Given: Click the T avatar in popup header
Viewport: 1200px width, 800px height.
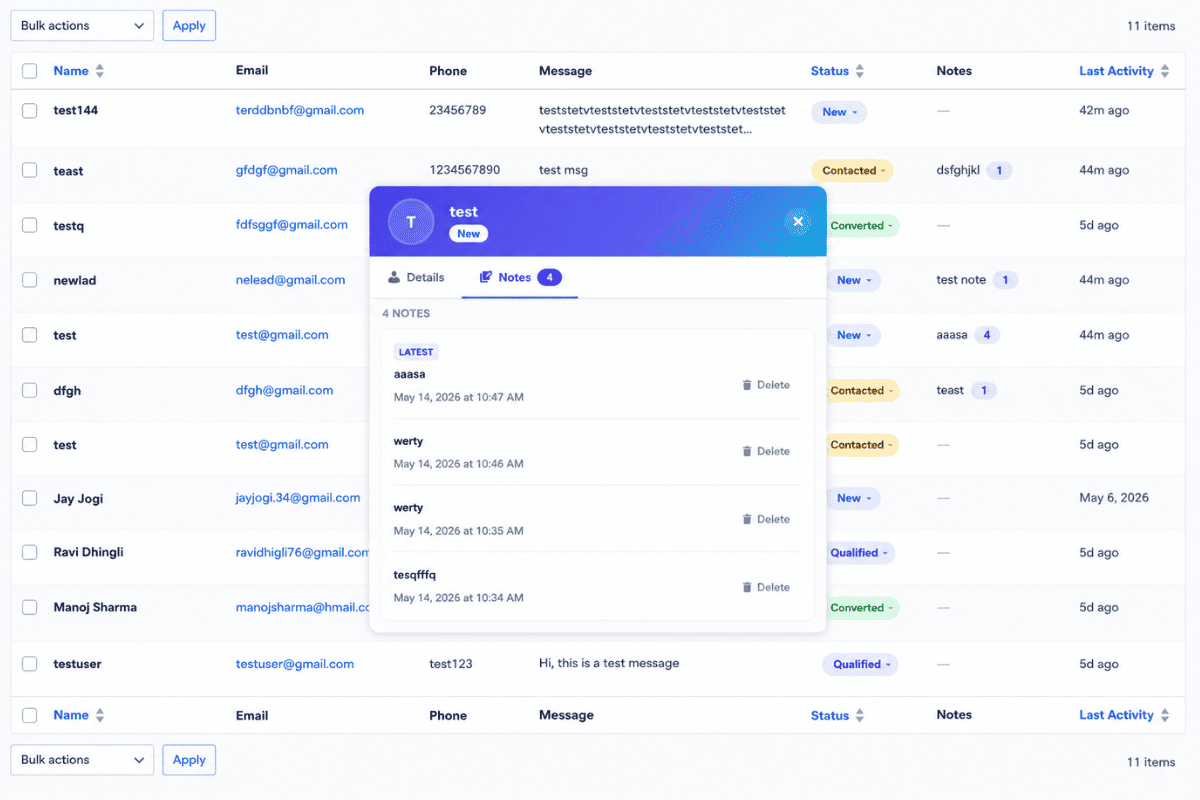Looking at the screenshot, I should [411, 222].
